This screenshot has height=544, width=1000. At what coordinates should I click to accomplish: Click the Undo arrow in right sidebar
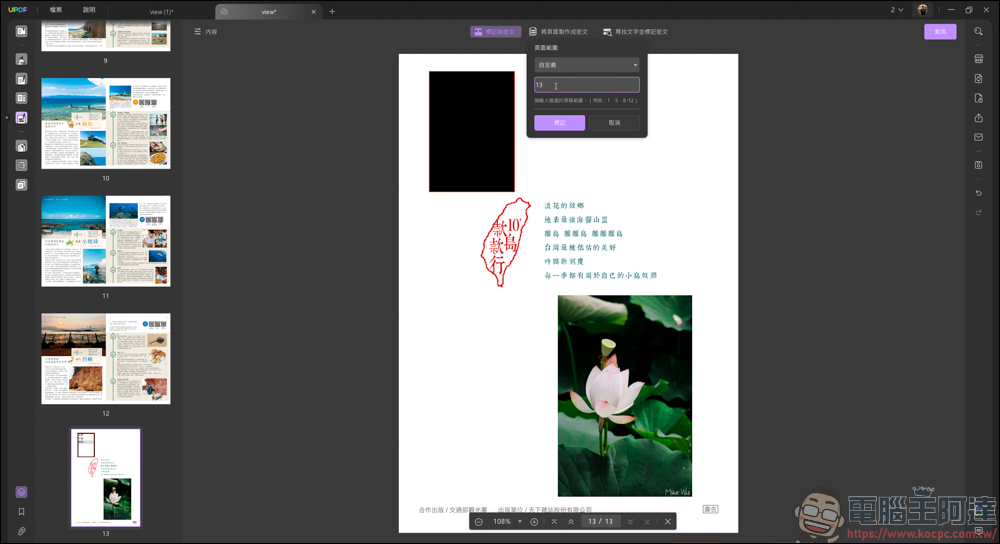[978, 193]
